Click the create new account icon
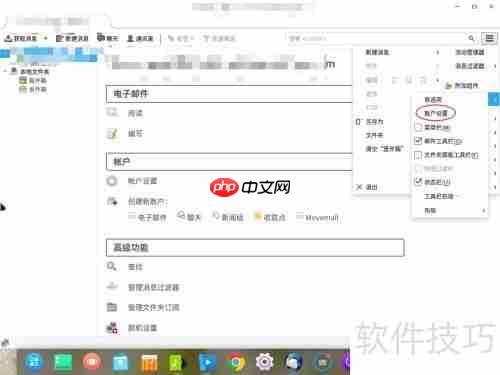The height and width of the screenshot is (375, 500). click(112, 201)
